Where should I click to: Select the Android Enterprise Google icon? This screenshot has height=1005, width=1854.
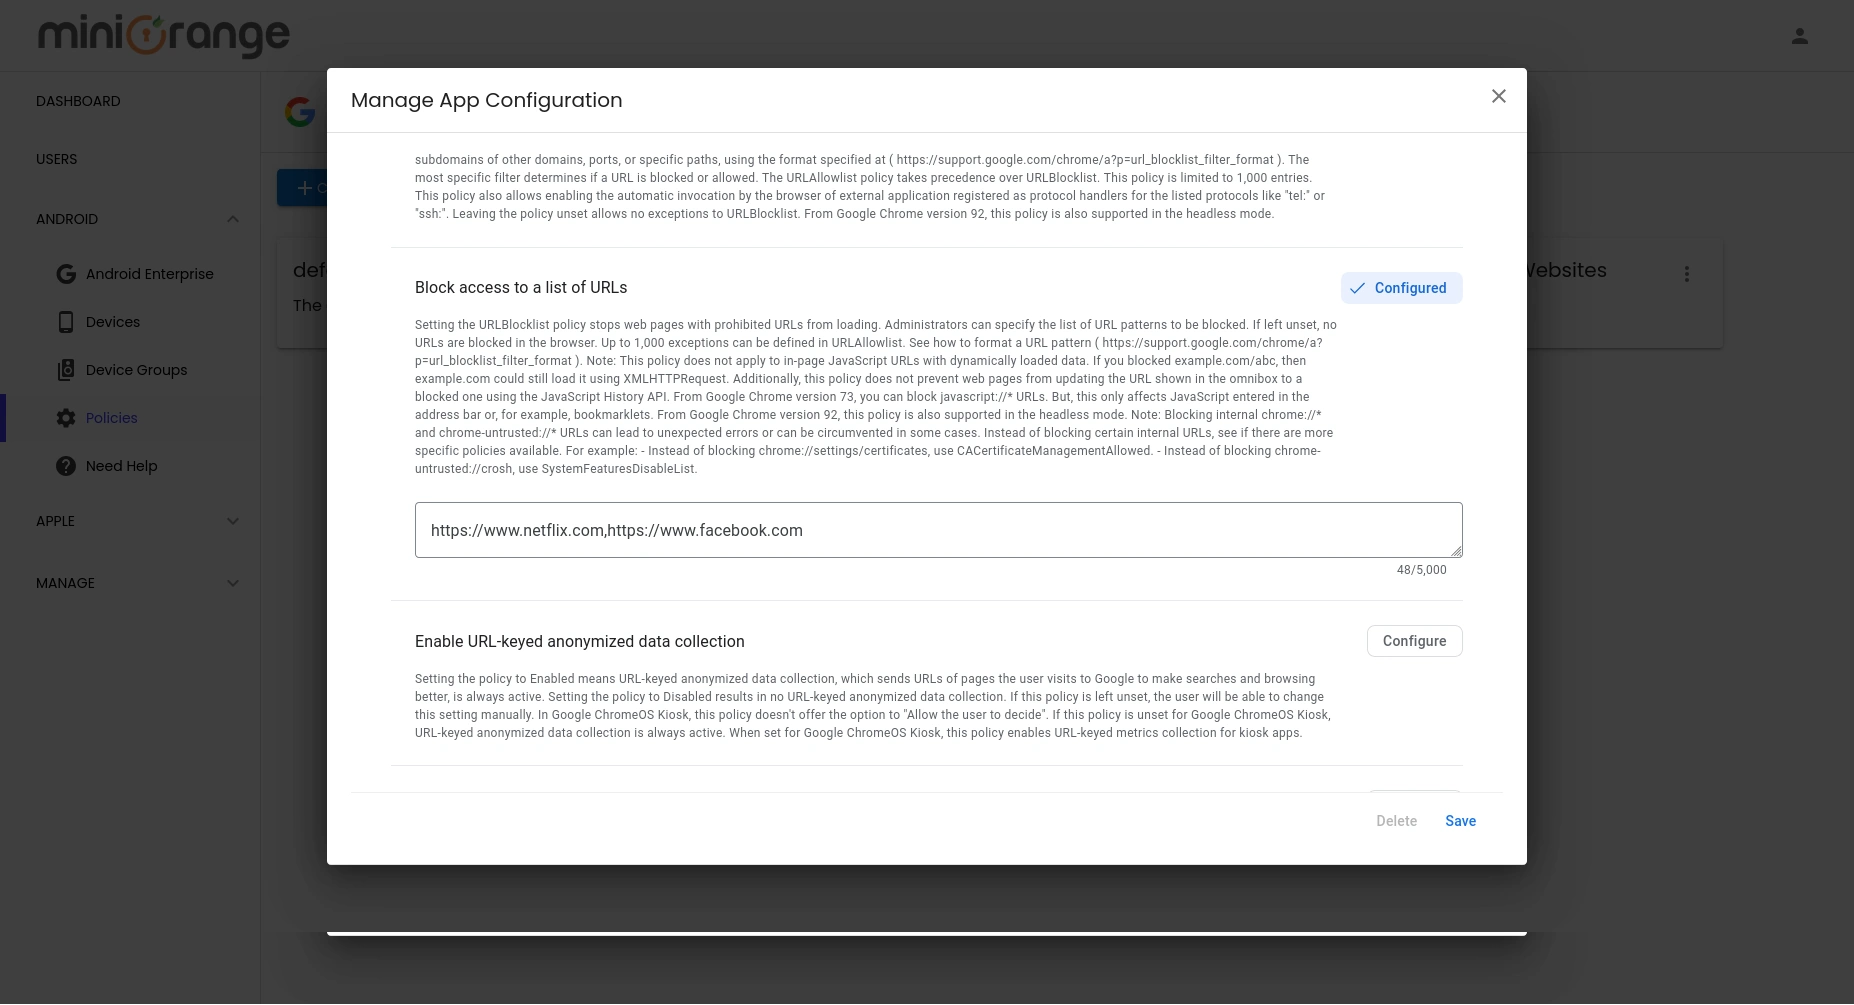pyautogui.click(x=66, y=273)
